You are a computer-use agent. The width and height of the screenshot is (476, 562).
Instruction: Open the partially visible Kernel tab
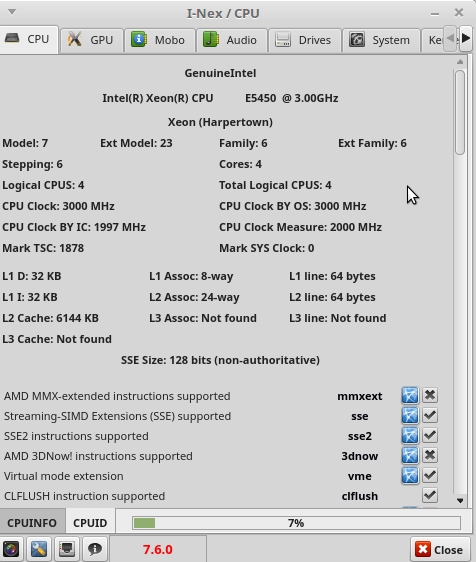[434, 40]
